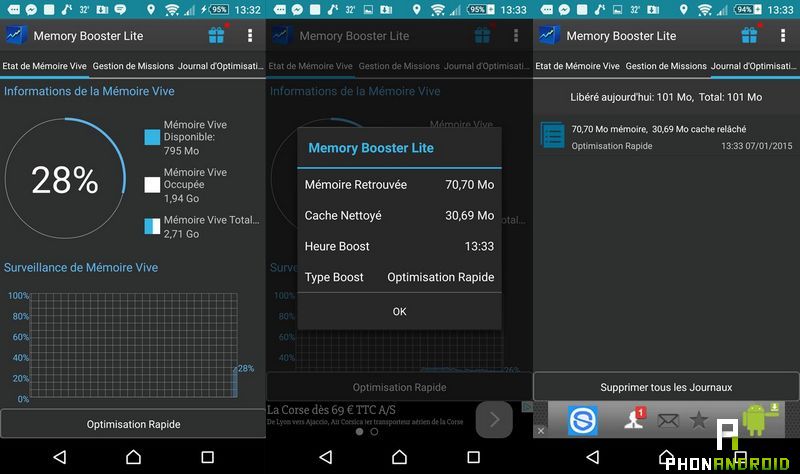Tap Back navigation button in middle screen
Screen dimensions: 800x474
tap(326, 457)
